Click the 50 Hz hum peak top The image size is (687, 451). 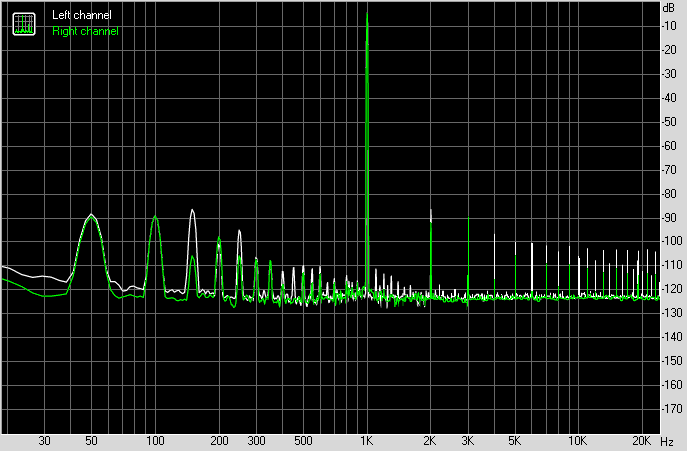point(91,214)
